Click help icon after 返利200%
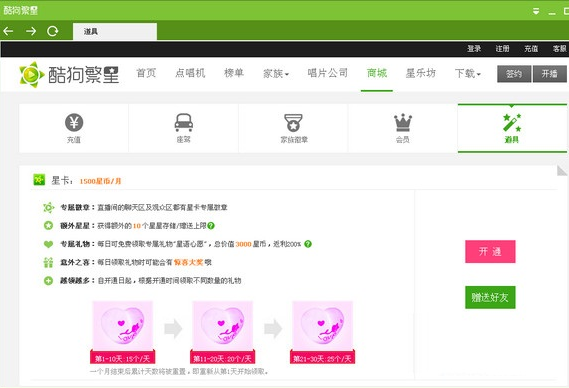The height and width of the screenshot is (388, 569). (x=308, y=244)
